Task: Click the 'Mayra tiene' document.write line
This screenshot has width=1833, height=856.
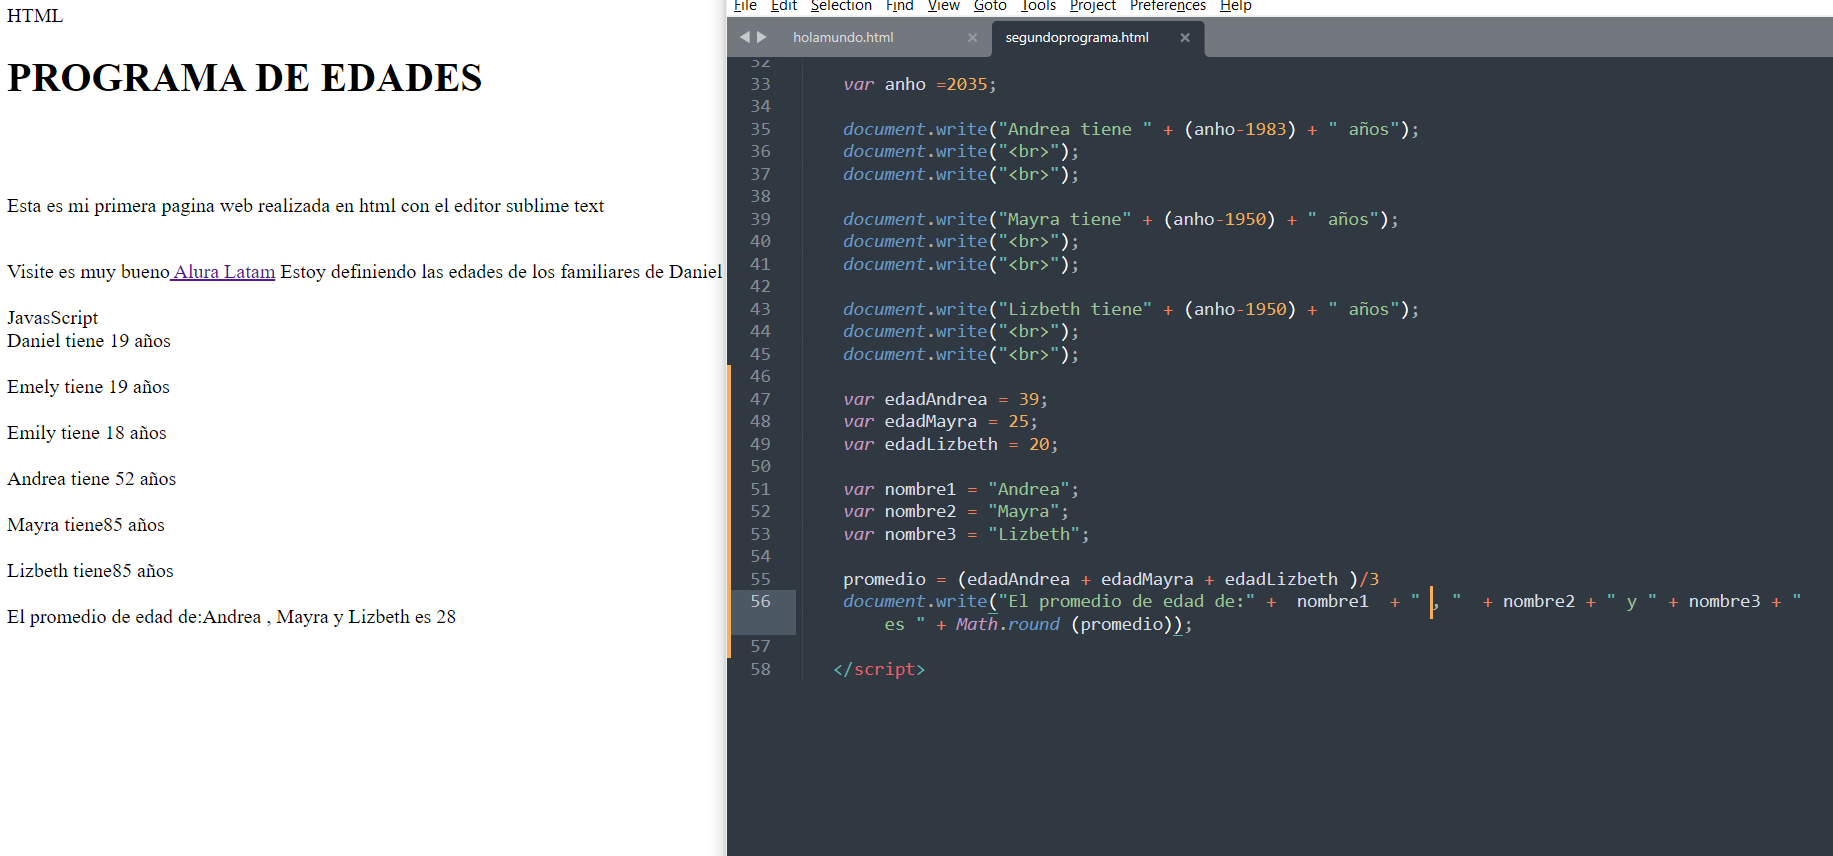Action: tap(1120, 219)
